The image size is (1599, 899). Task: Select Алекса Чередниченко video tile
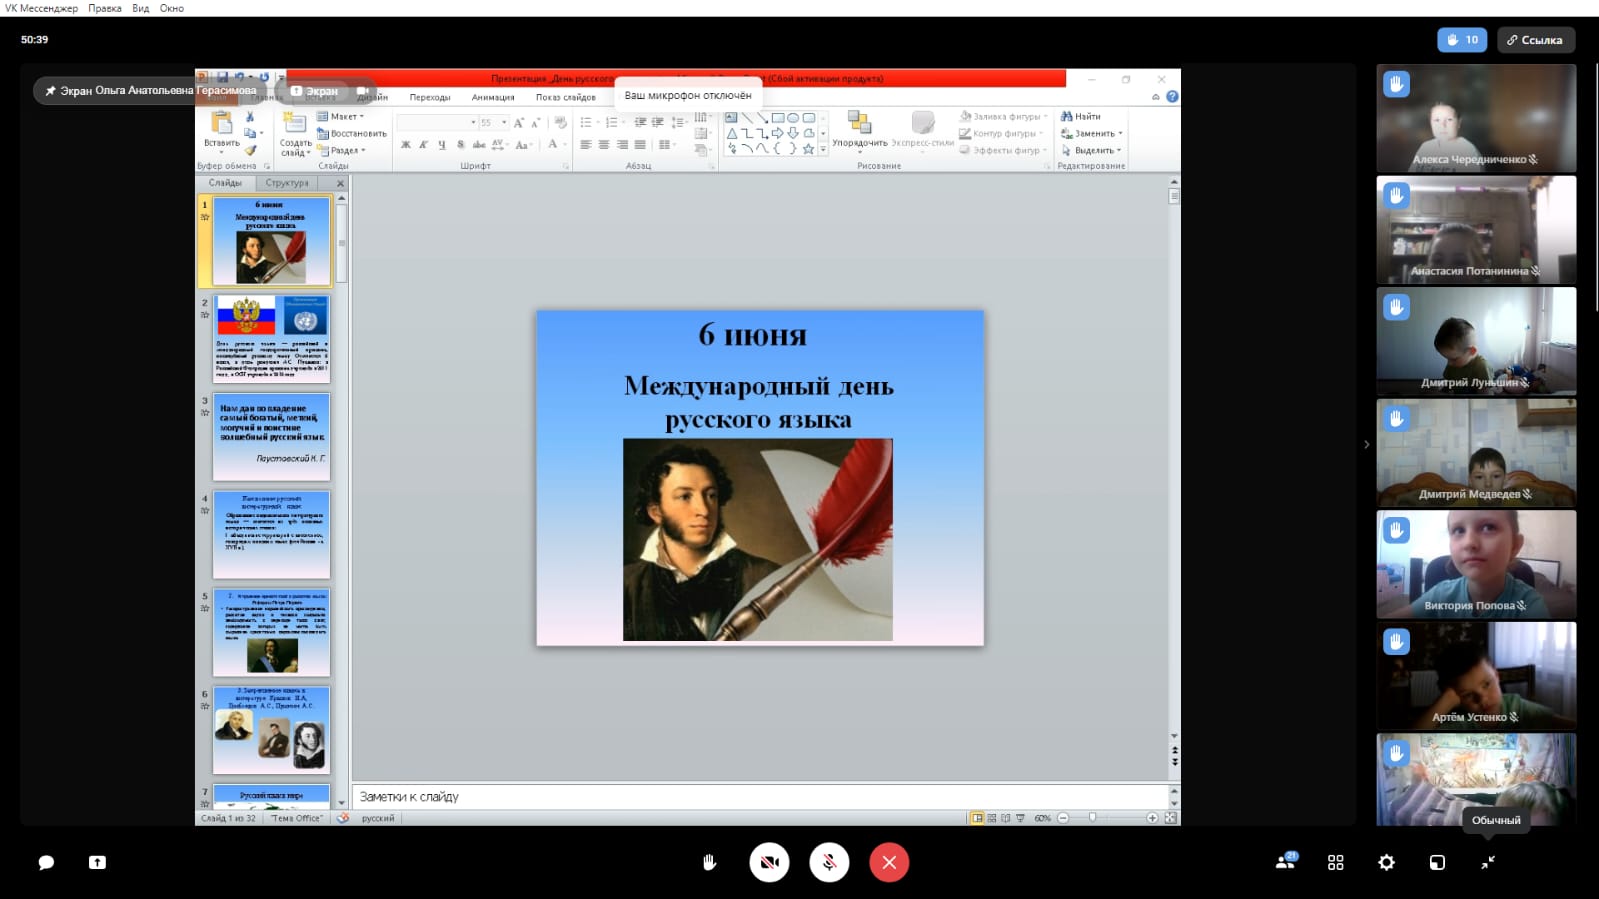[1476, 118]
